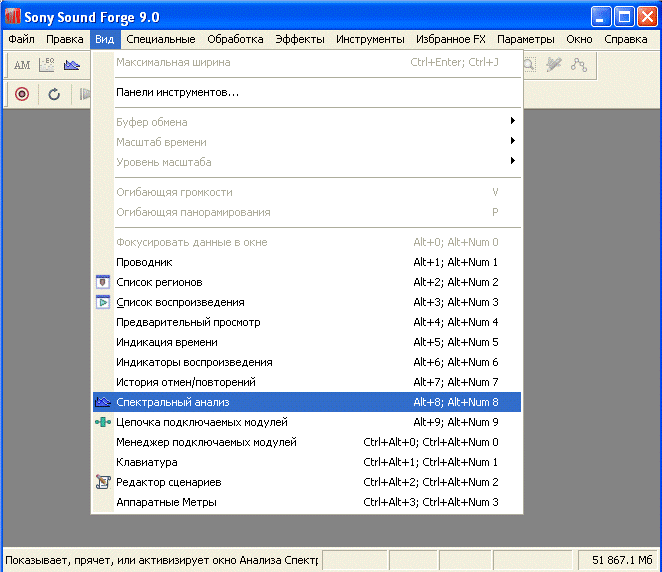Click the Редактор сценариев menu icon
Viewport: 662px width, 572px height.
coord(103,482)
